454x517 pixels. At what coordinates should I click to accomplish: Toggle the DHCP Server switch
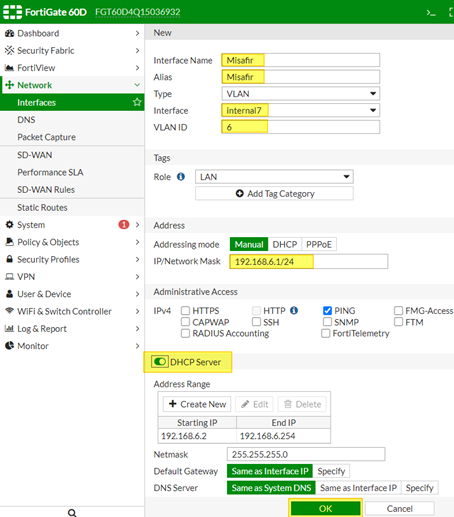tap(160, 362)
